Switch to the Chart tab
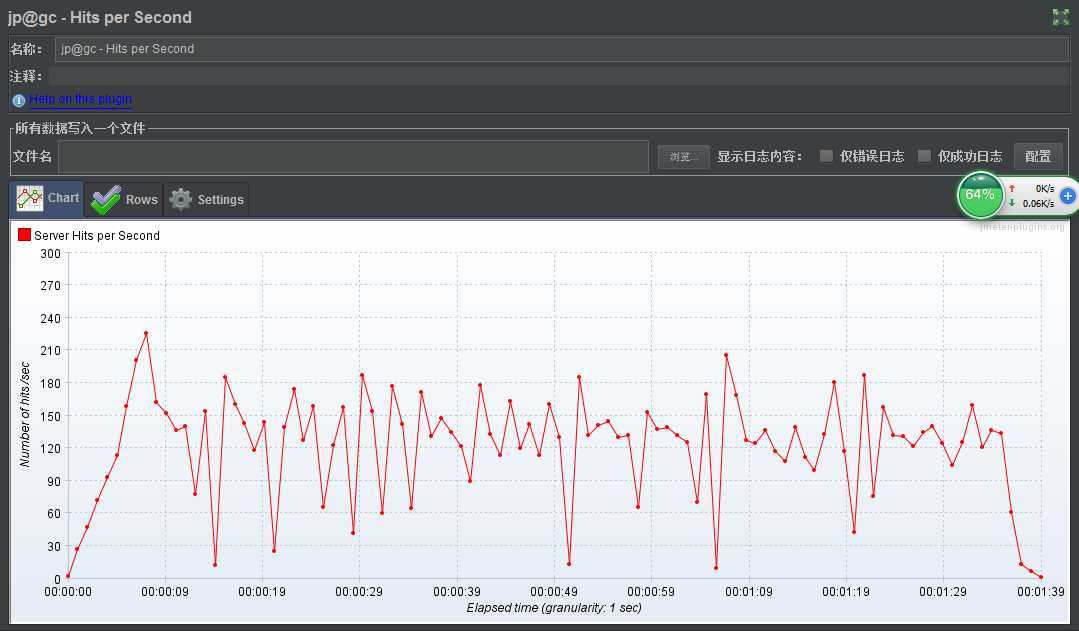The width and height of the screenshot is (1079, 631). (47, 199)
